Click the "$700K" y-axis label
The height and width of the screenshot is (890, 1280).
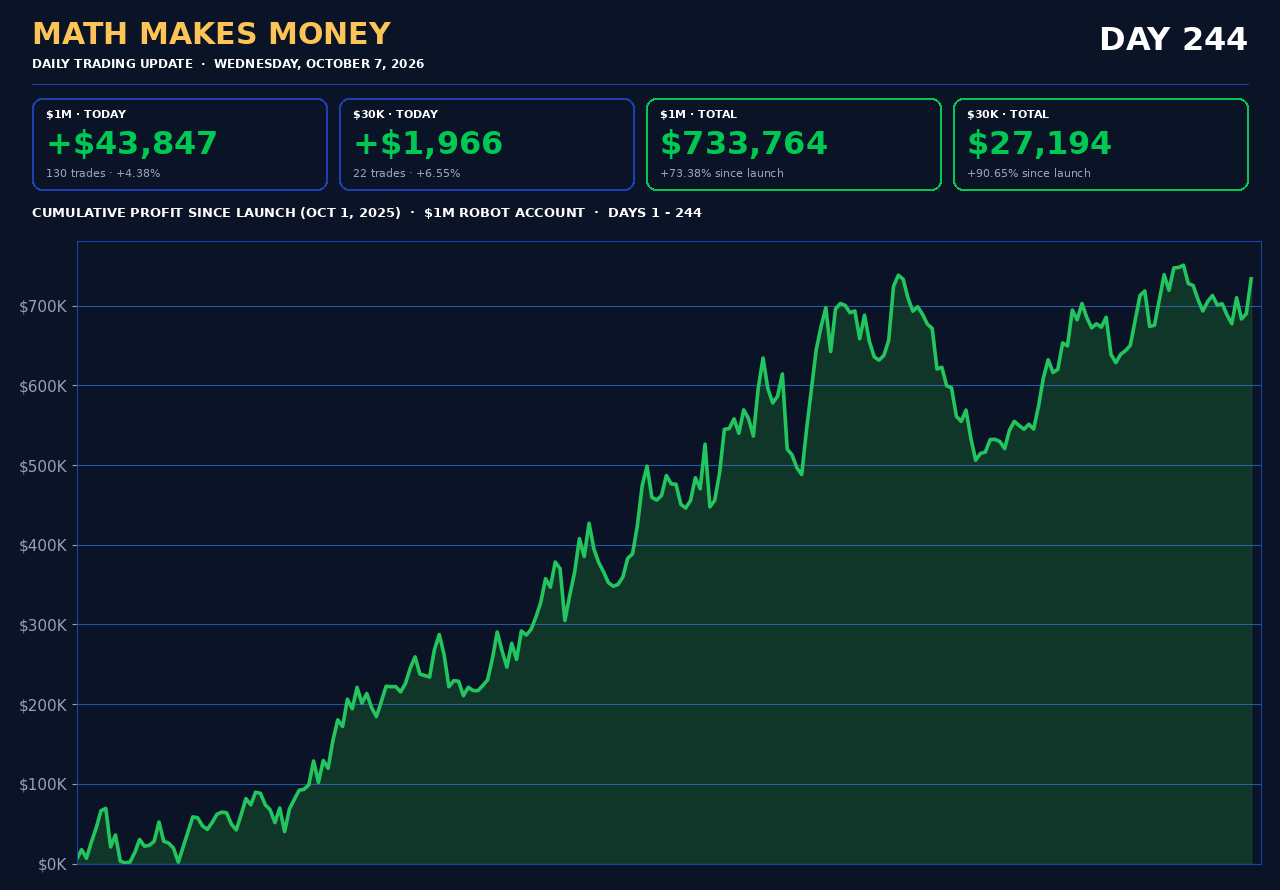(x=43, y=306)
